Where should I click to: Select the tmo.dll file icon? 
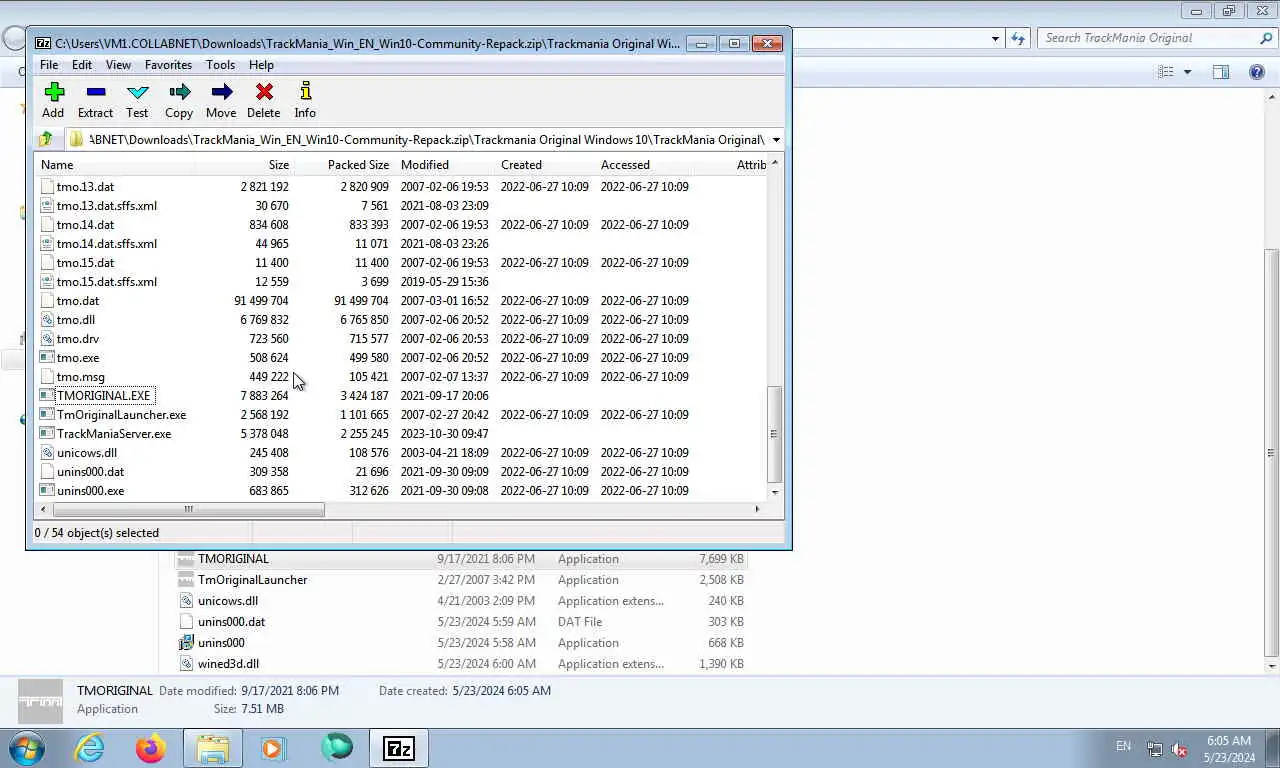[47, 319]
